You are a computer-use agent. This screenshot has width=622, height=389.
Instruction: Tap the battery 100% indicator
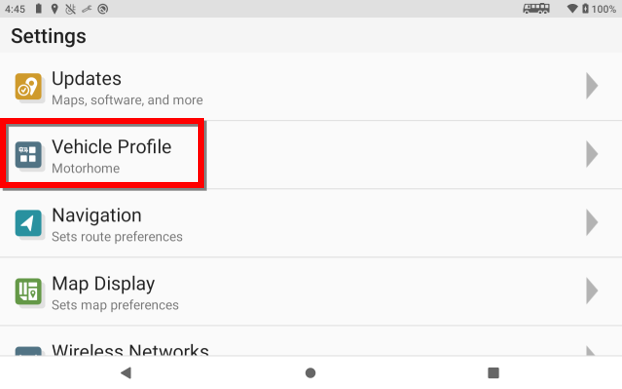coord(599,9)
